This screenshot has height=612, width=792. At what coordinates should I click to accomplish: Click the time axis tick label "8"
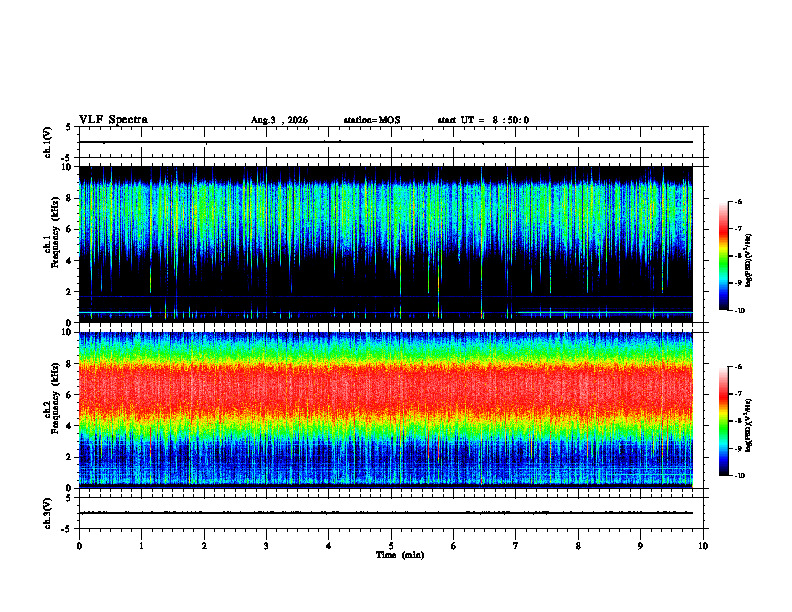coord(578,546)
